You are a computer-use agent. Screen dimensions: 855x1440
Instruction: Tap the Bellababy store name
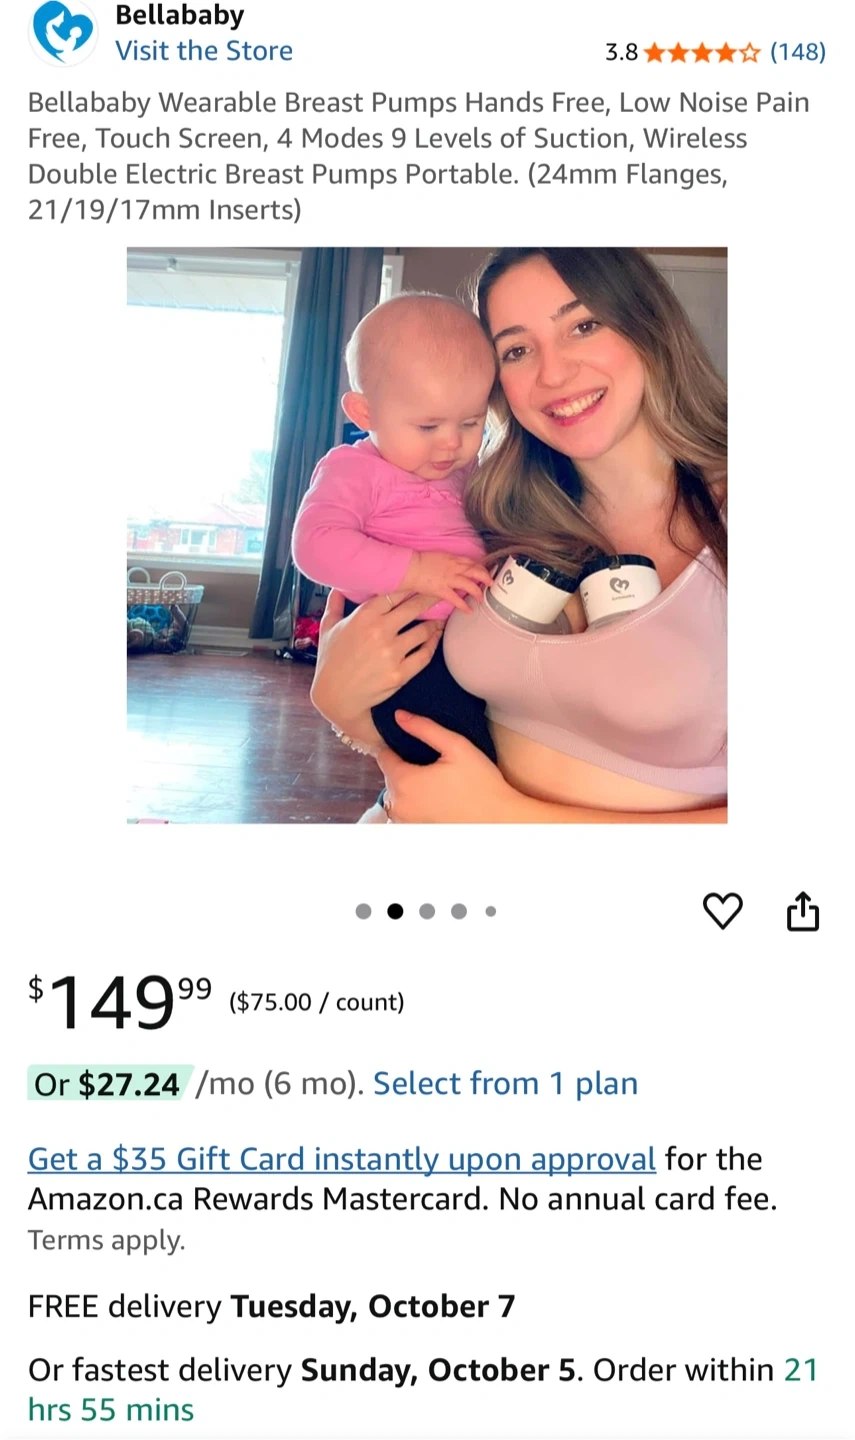[x=180, y=15]
